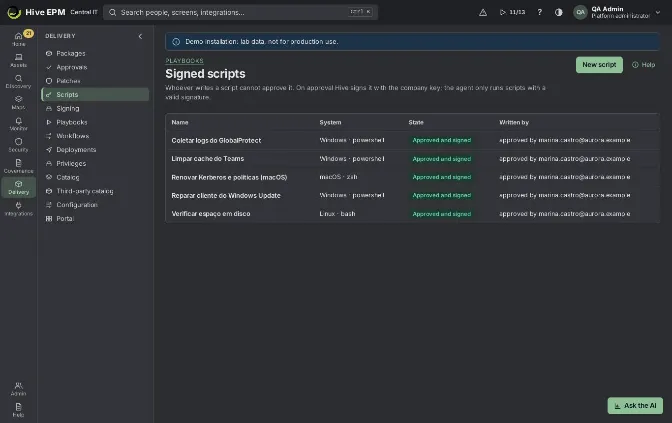Open the Integrations plug icon

18,209
